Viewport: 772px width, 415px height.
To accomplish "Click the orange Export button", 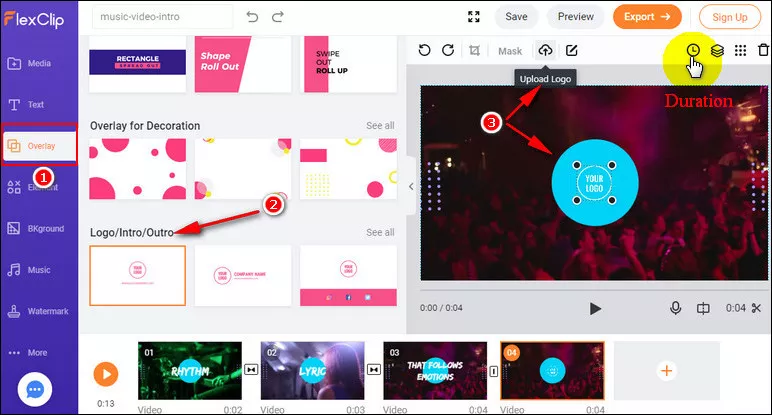I will pyautogui.click(x=647, y=17).
